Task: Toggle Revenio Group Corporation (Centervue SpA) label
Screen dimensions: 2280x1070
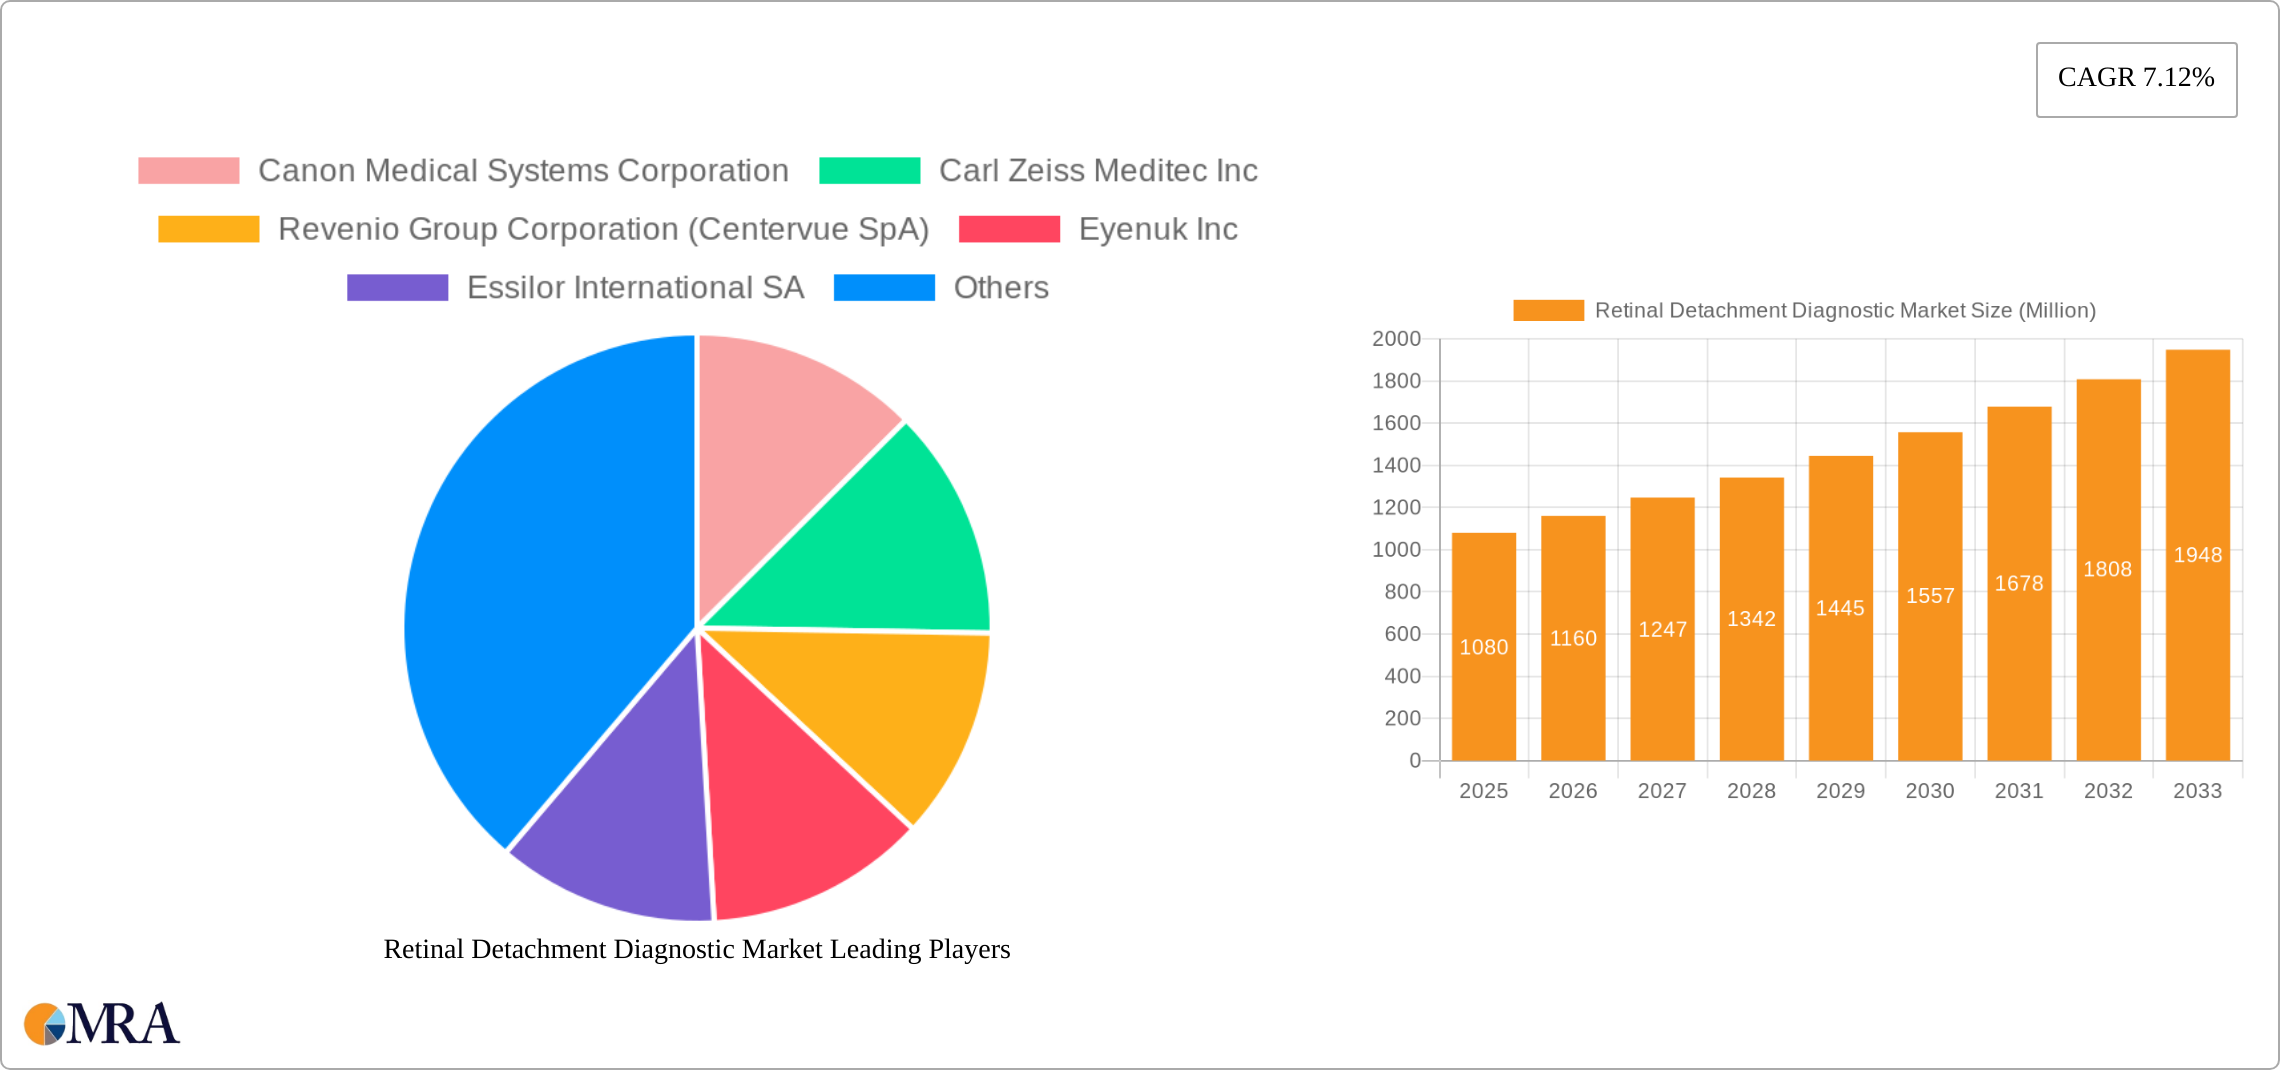Action: tap(604, 229)
